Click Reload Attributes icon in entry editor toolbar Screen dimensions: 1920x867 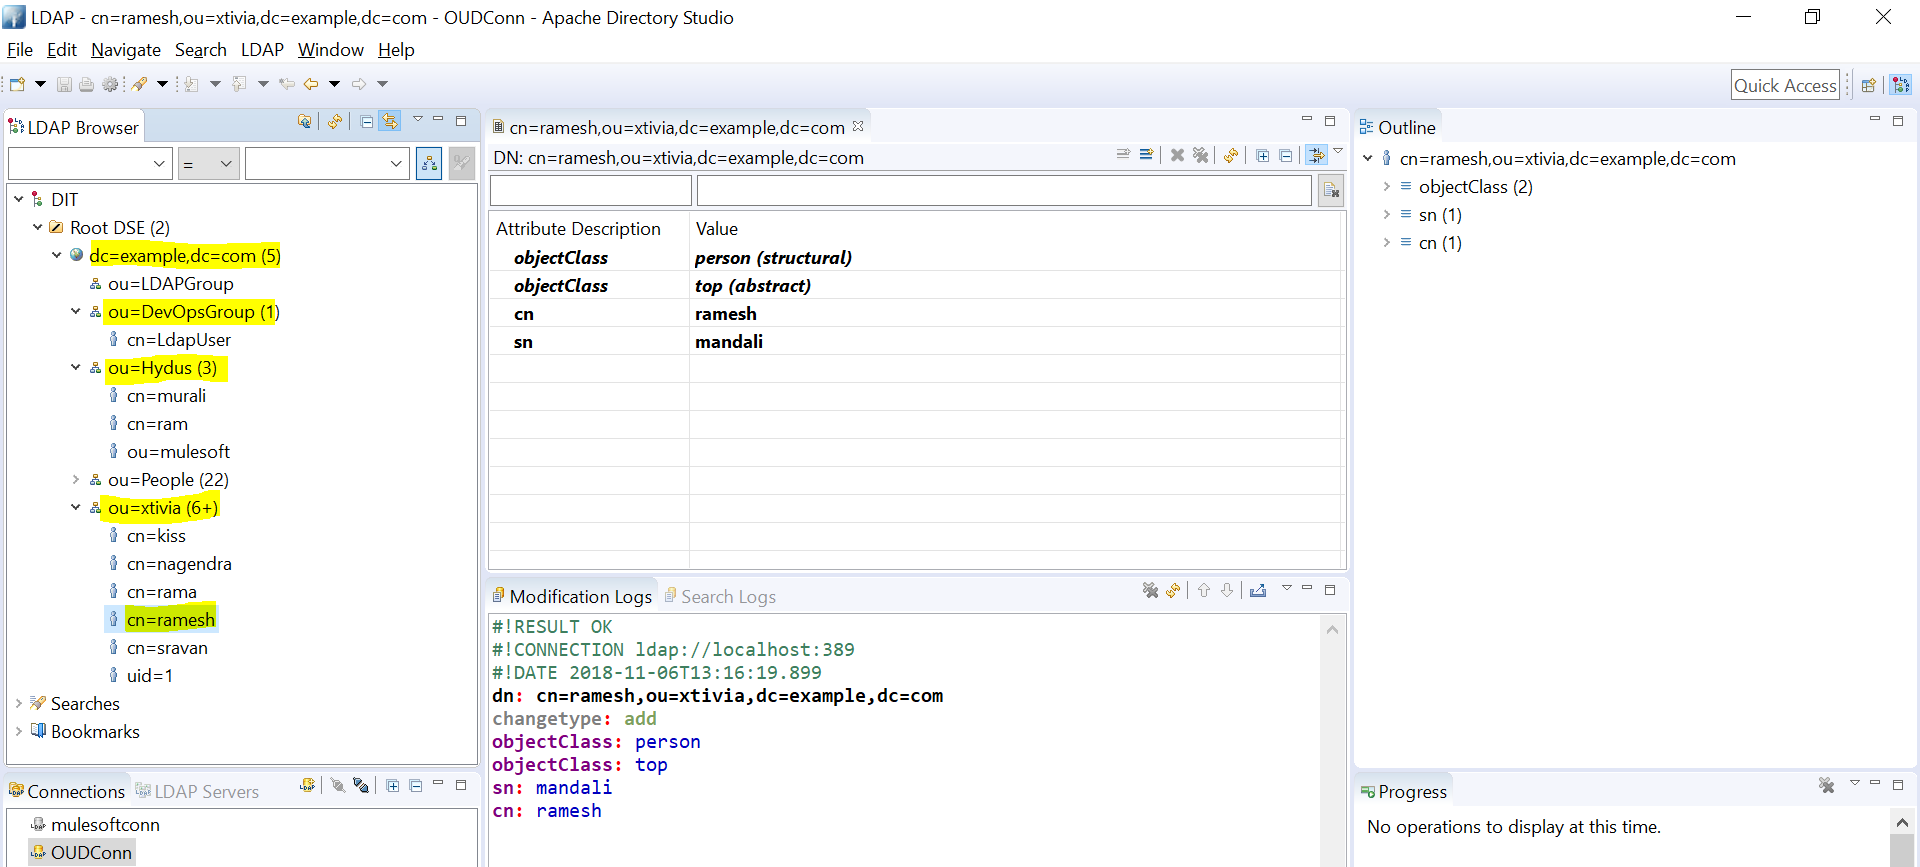[x=1231, y=155]
